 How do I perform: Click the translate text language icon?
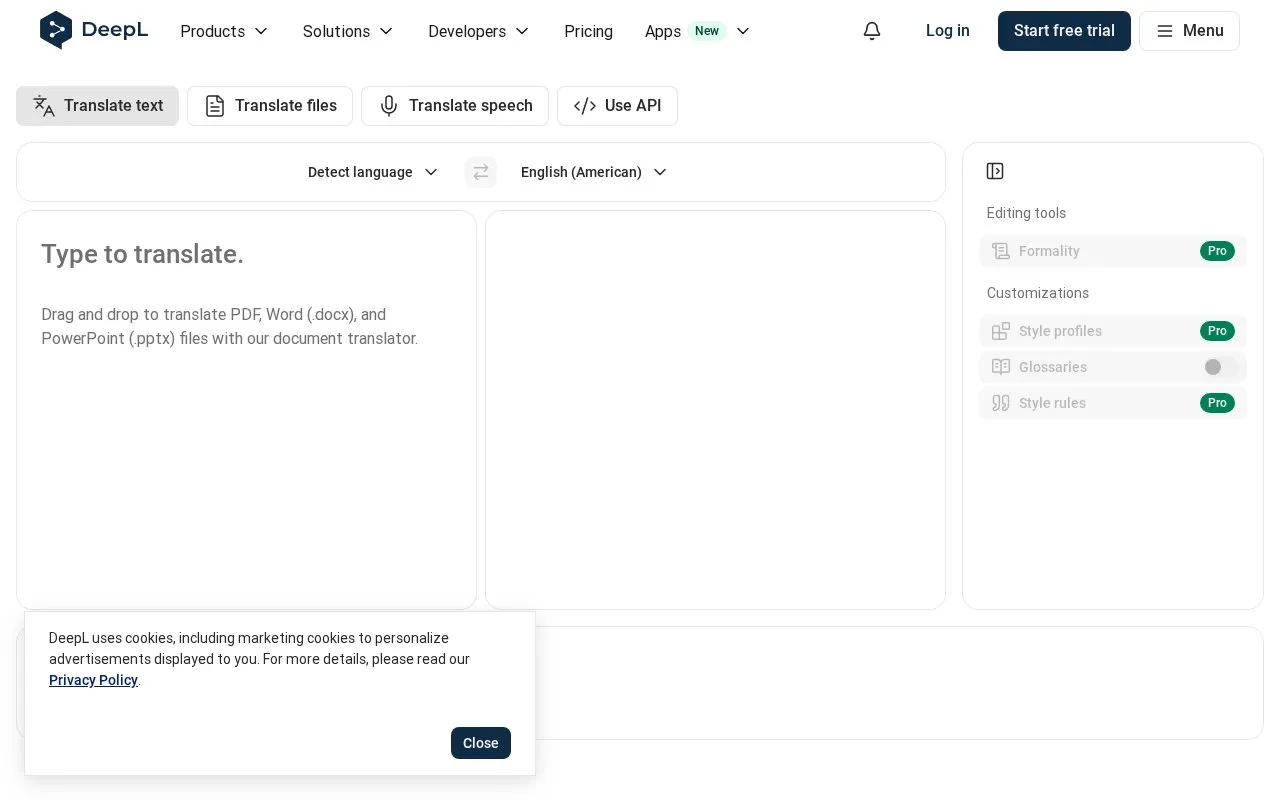[44, 106]
